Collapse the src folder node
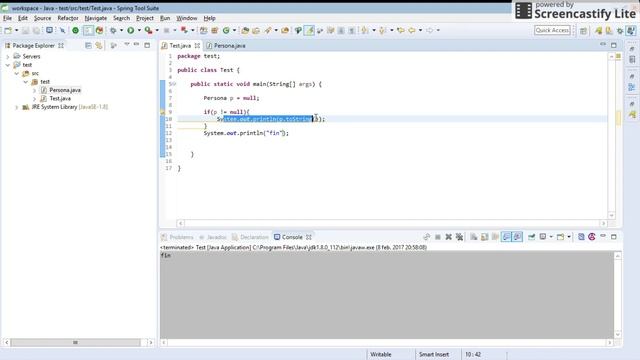Image resolution: width=640 pixels, height=360 pixels. pos(17,73)
